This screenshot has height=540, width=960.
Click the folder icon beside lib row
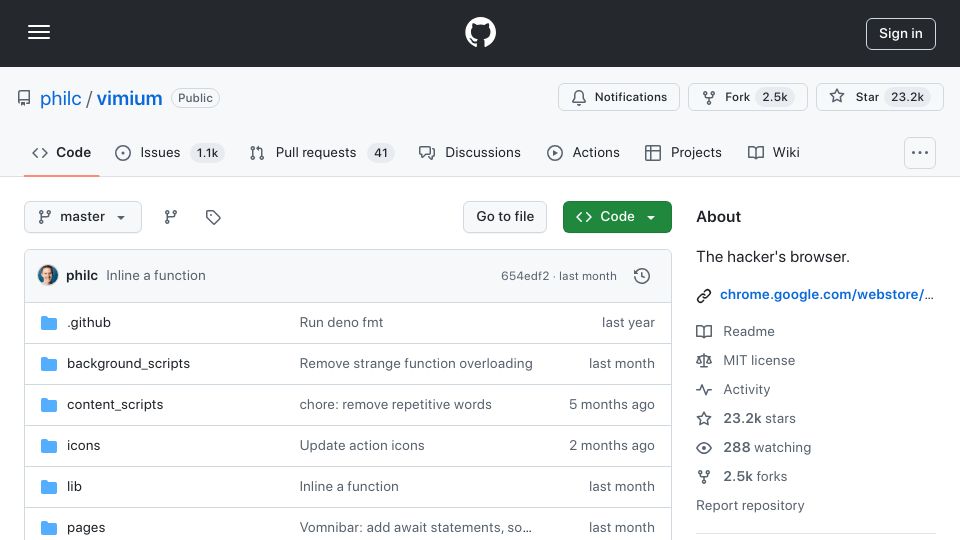pos(48,487)
